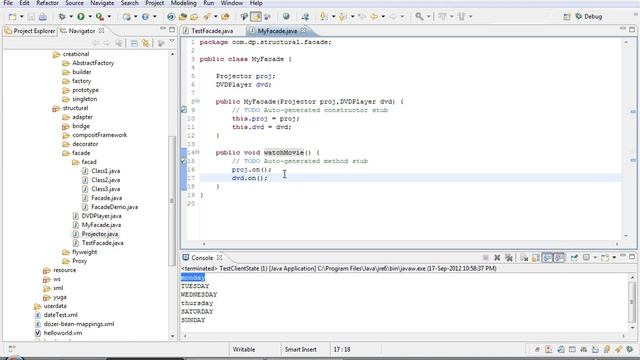This screenshot has height=360, width=640.
Task: Open the Source menu
Action: pos(74,3)
